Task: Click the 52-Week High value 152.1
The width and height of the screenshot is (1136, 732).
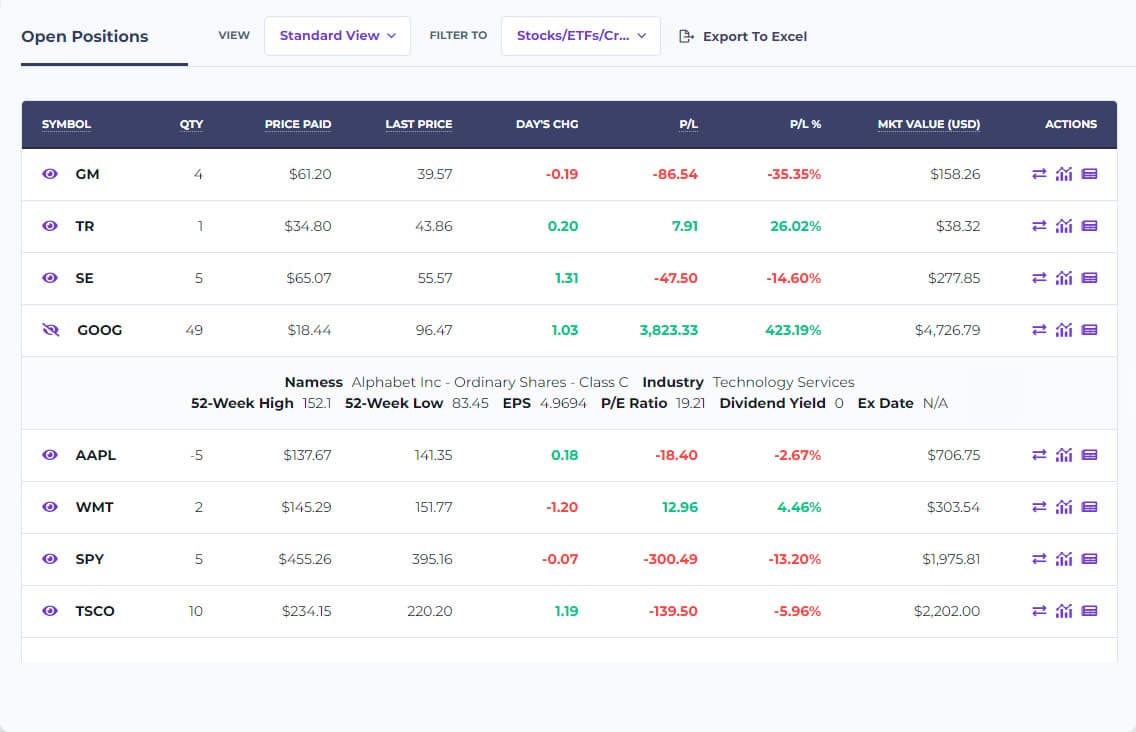Action: pos(317,403)
